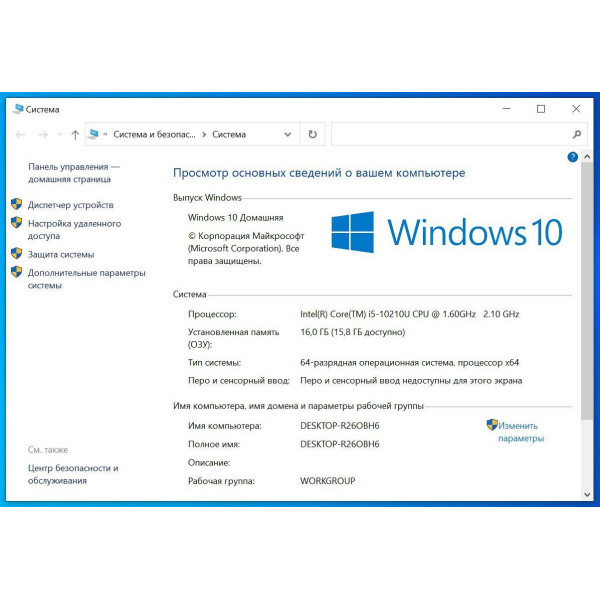Click the Forward navigation arrow

[x=43, y=135]
